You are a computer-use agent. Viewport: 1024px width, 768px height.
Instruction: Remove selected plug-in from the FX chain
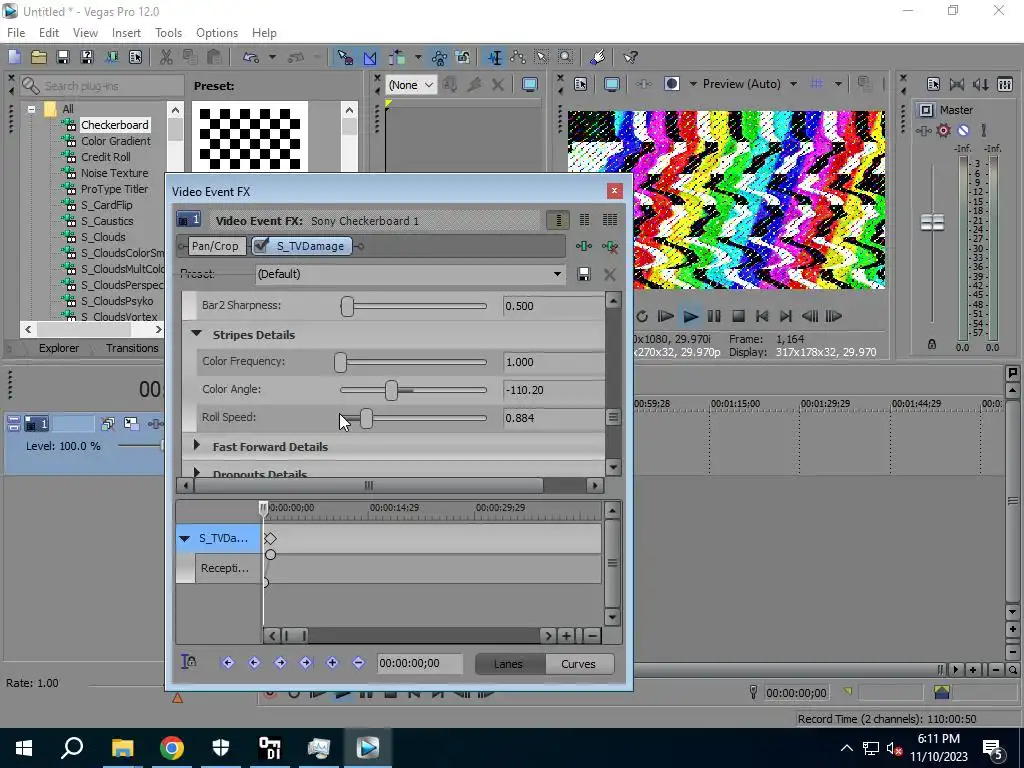click(610, 246)
